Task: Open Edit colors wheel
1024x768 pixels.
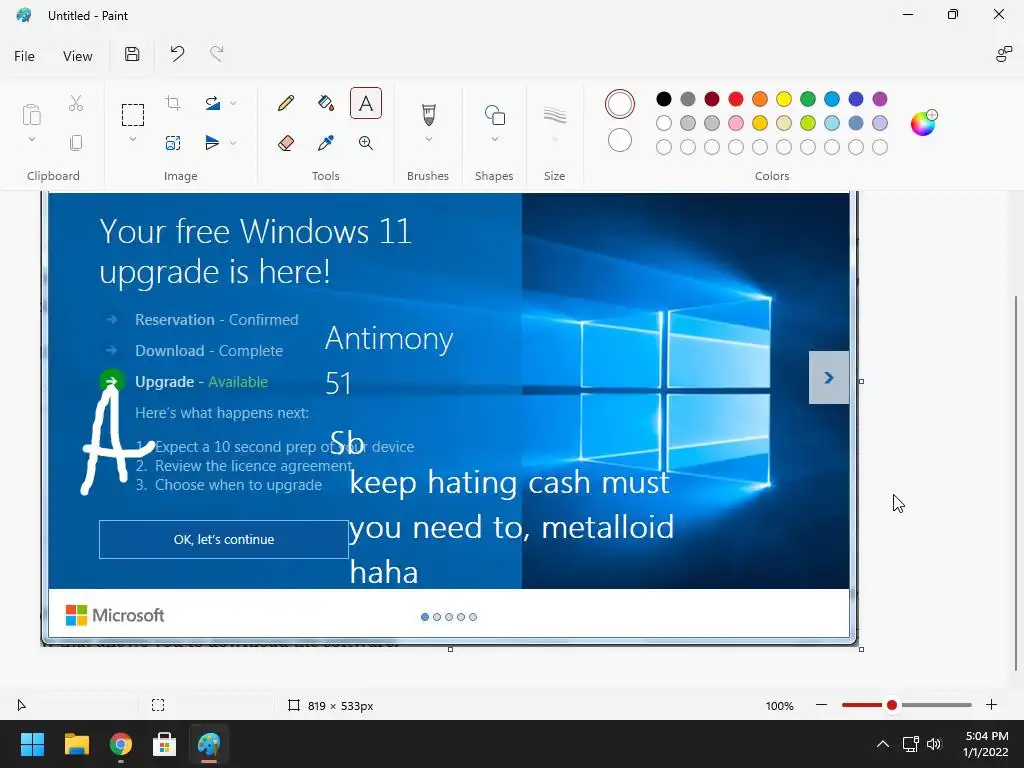Action: coord(923,123)
